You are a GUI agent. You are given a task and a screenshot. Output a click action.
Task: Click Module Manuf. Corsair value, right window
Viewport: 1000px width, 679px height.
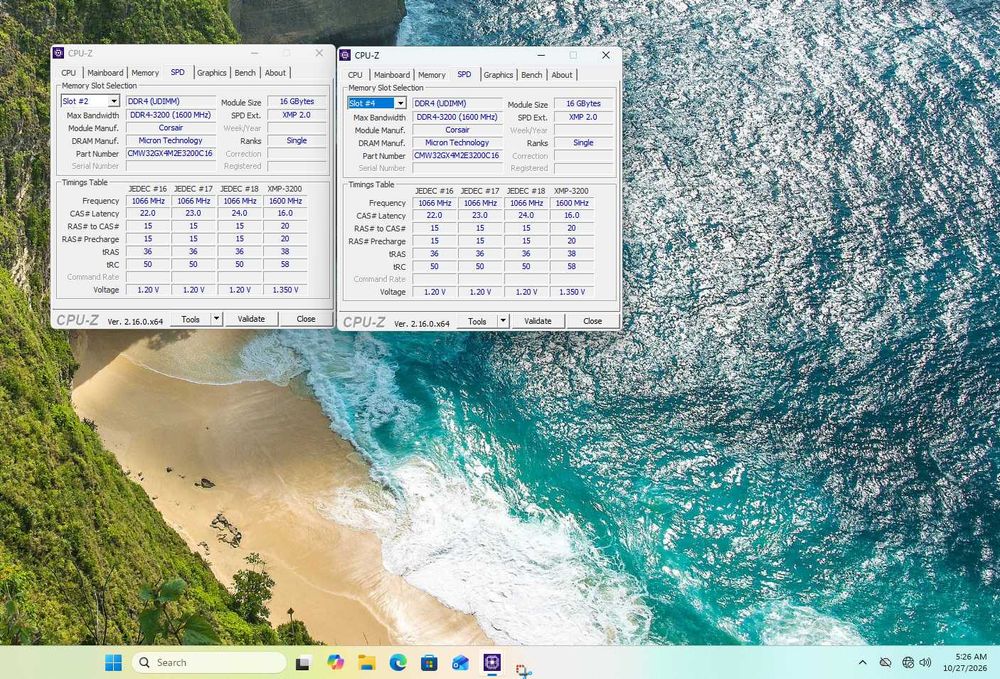point(457,129)
